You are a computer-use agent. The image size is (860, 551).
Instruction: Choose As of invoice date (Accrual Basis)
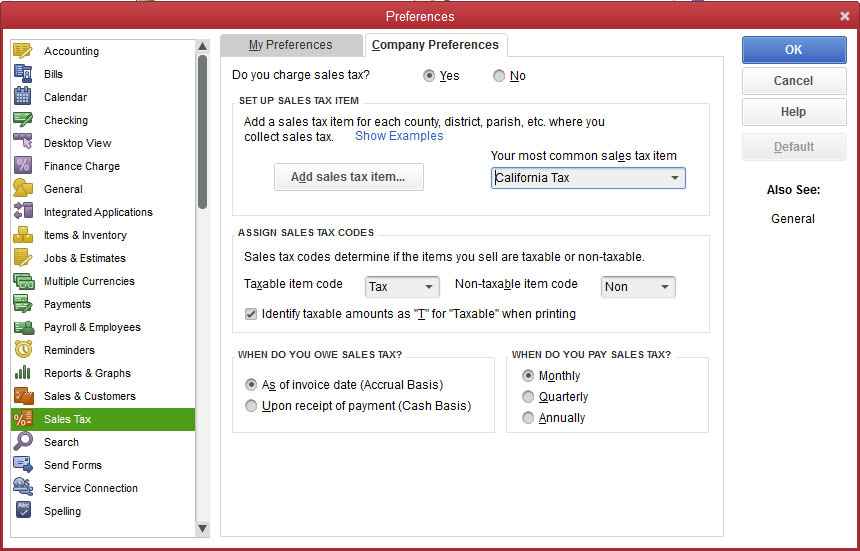(x=251, y=385)
